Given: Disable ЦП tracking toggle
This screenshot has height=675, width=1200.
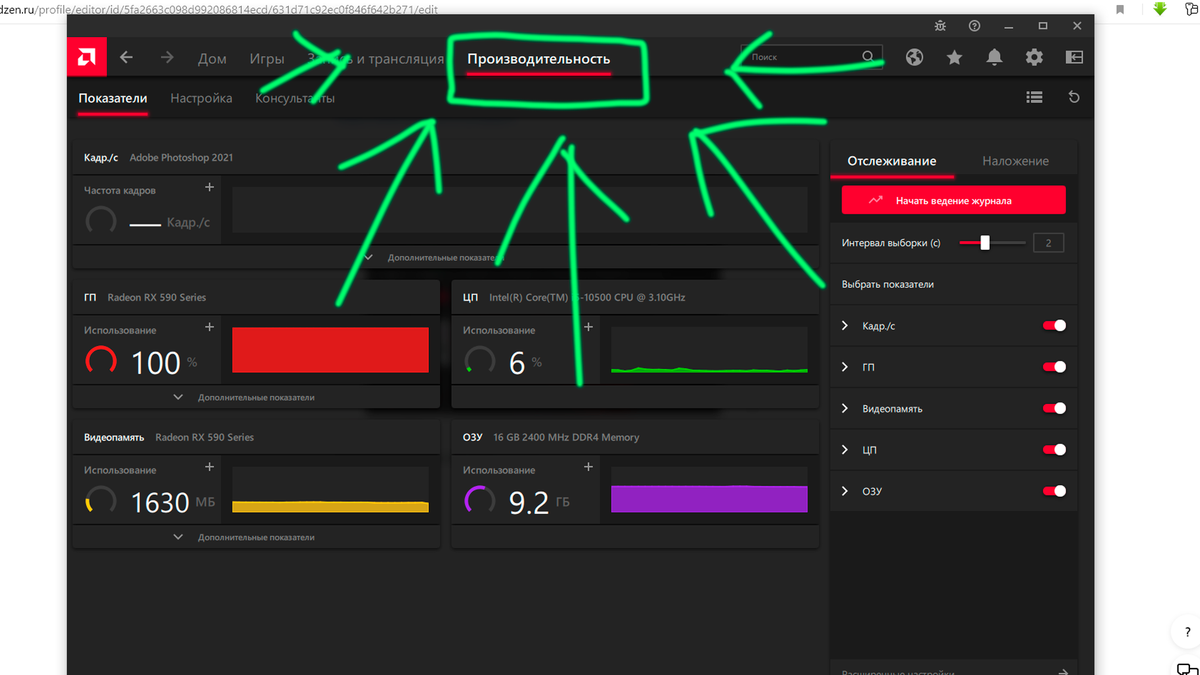Looking at the screenshot, I should (1054, 450).
